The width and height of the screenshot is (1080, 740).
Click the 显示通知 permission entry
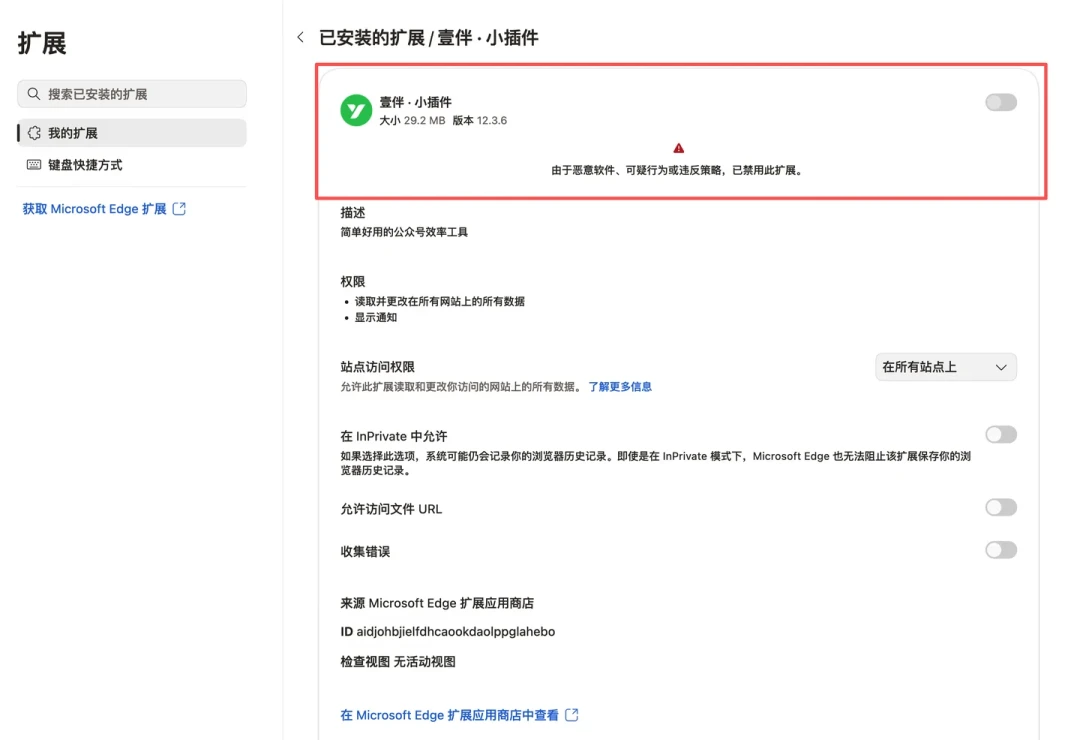click(375, 318)
